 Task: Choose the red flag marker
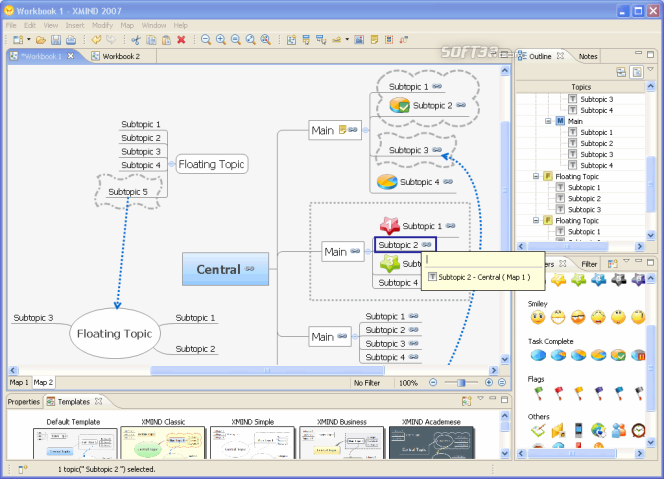click(x=558, y=393)
